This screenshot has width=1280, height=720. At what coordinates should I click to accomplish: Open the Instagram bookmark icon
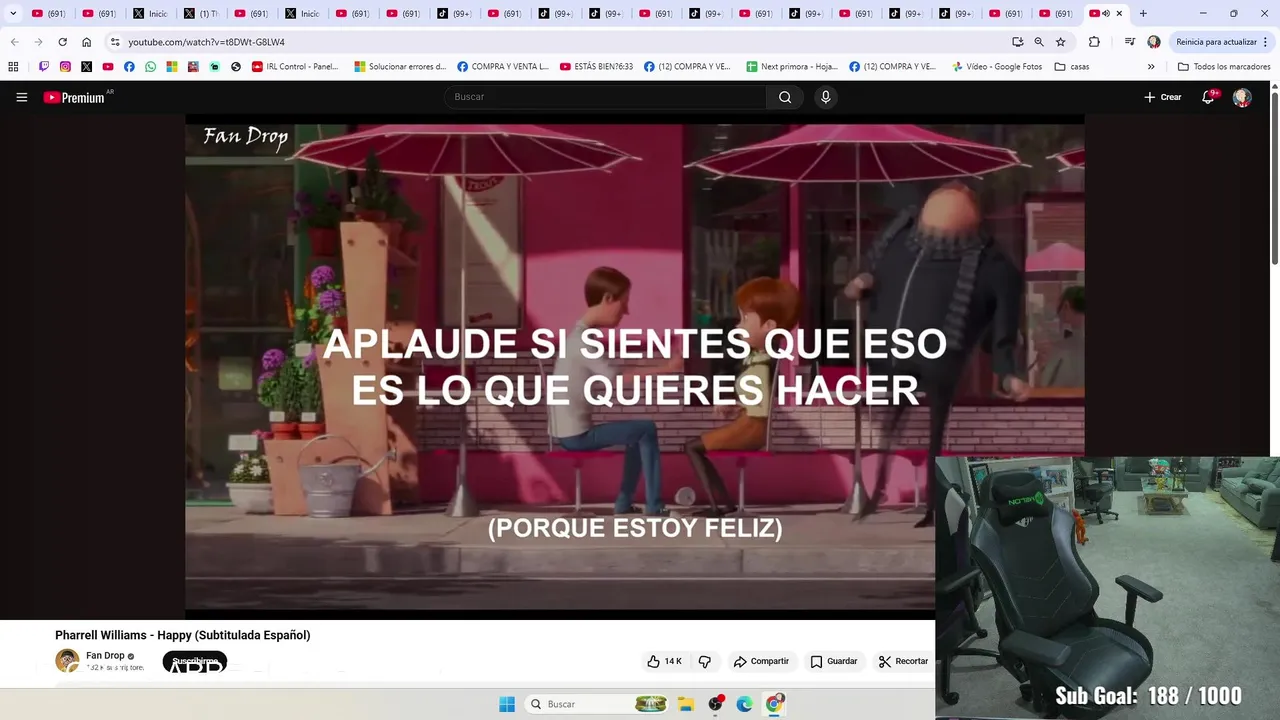pos(65,67)
